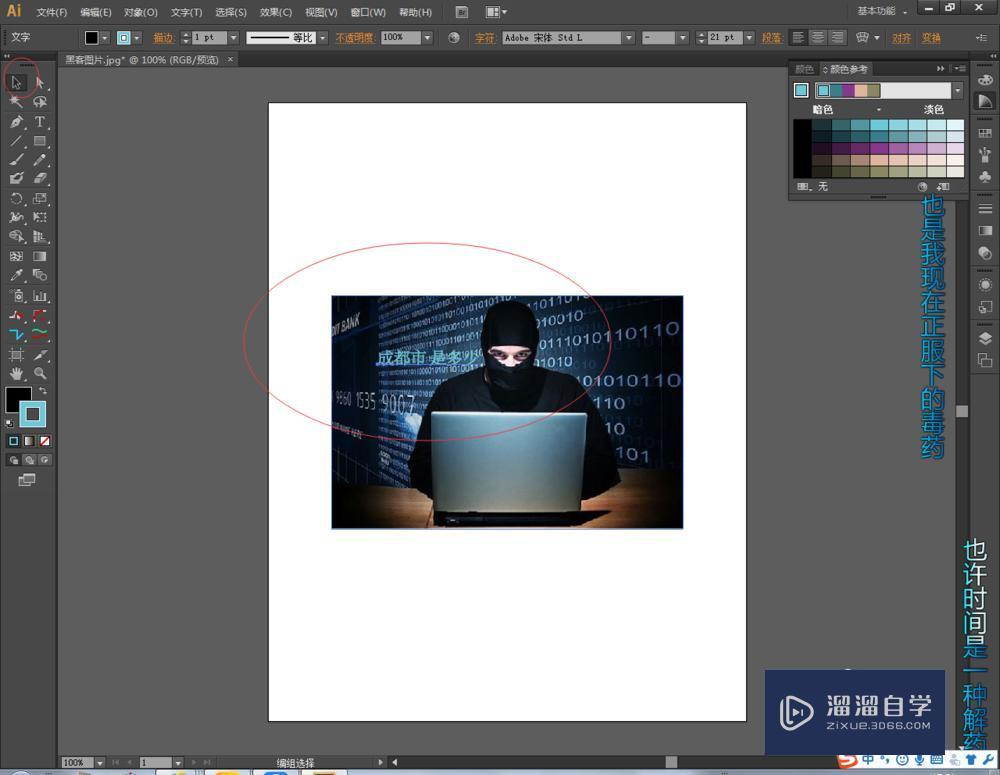Select the Paintbrush tool

pos(17,160)
